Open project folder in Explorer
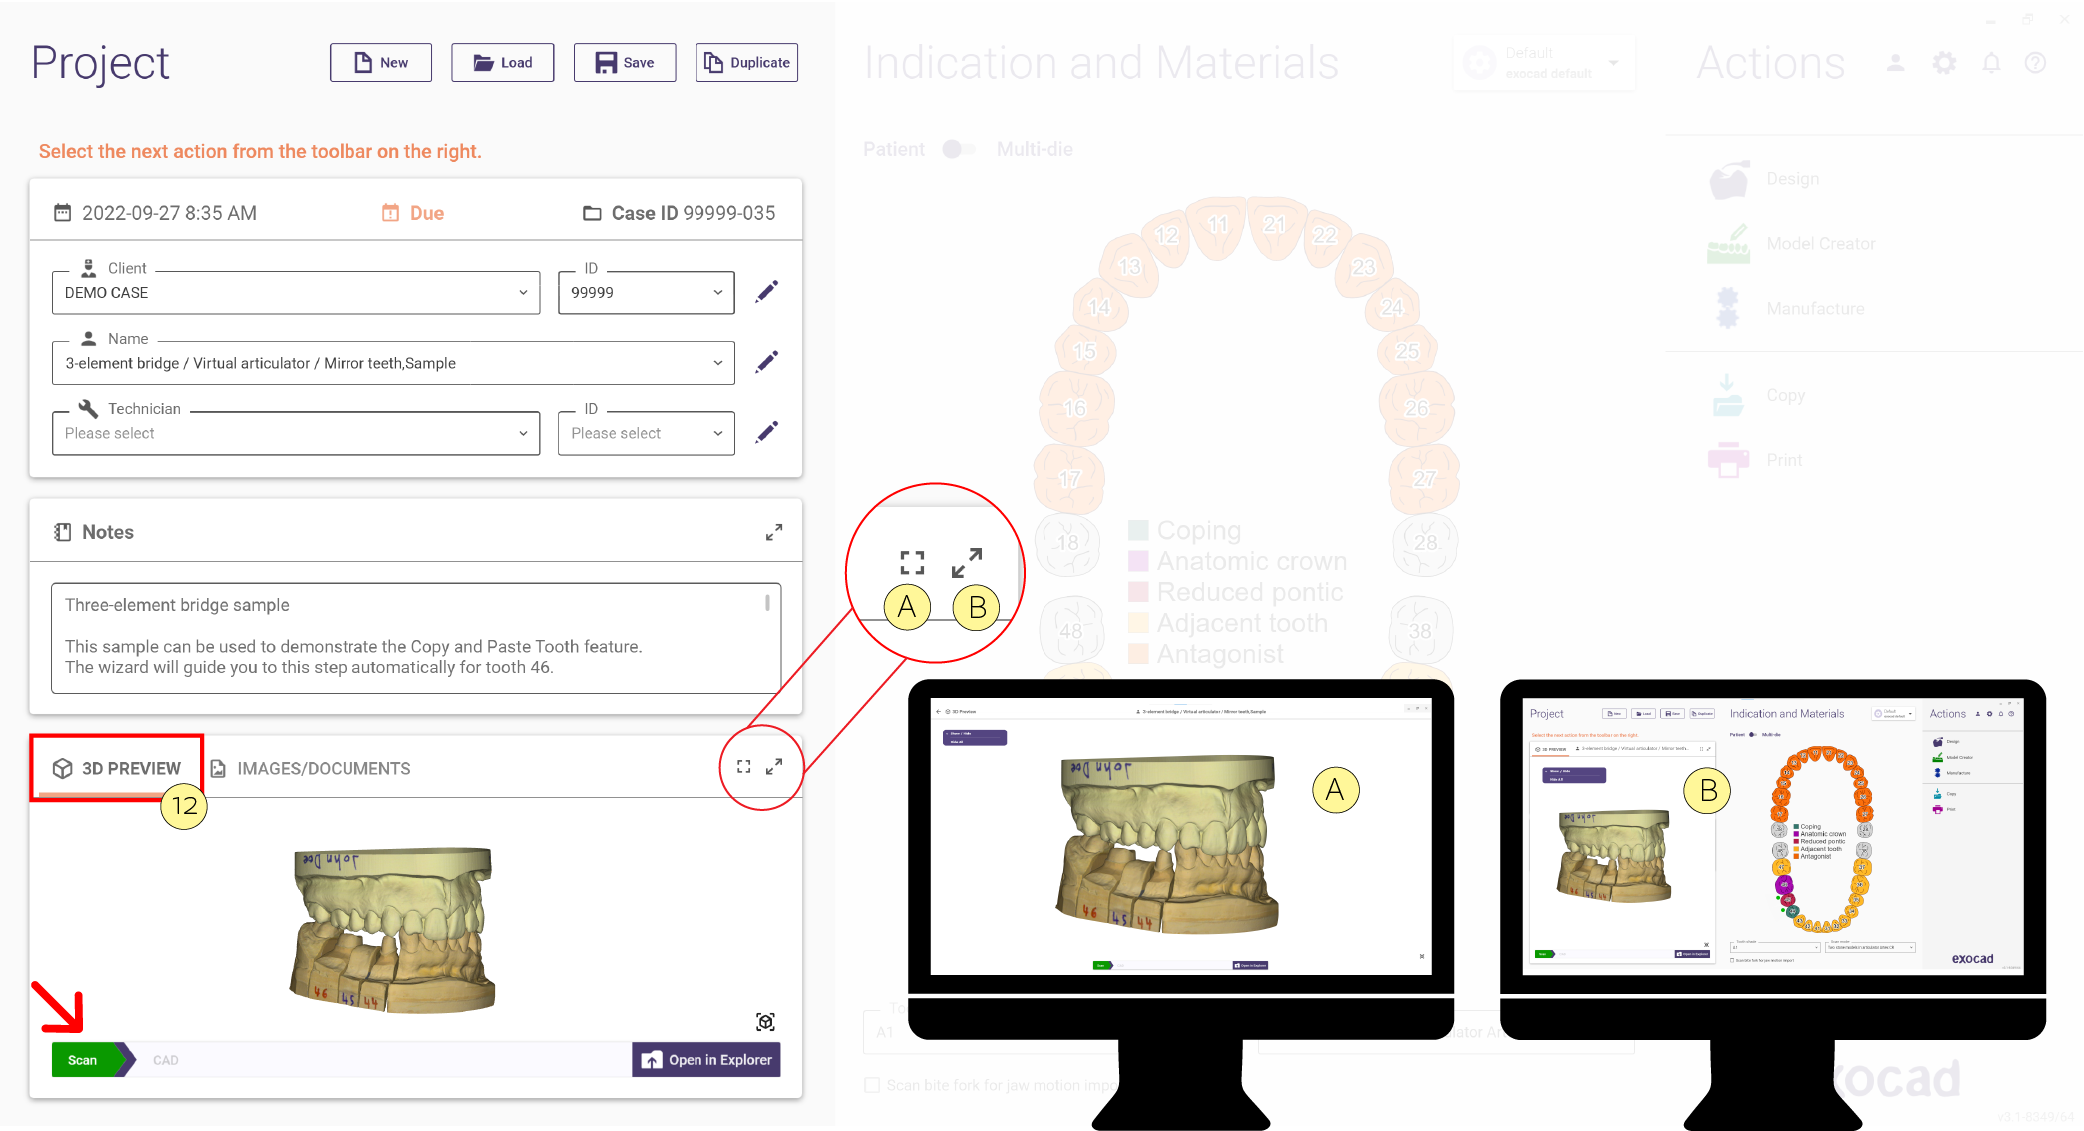The width and height of the screenshot is (2084, 1131). pyautogui.click(x=706, y=1060)
